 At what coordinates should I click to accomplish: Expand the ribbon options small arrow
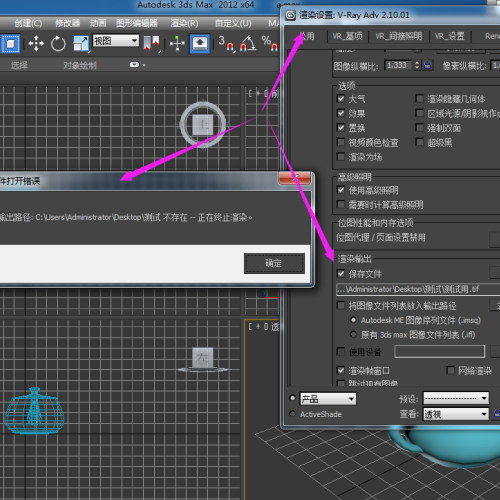tap(144, 65)
